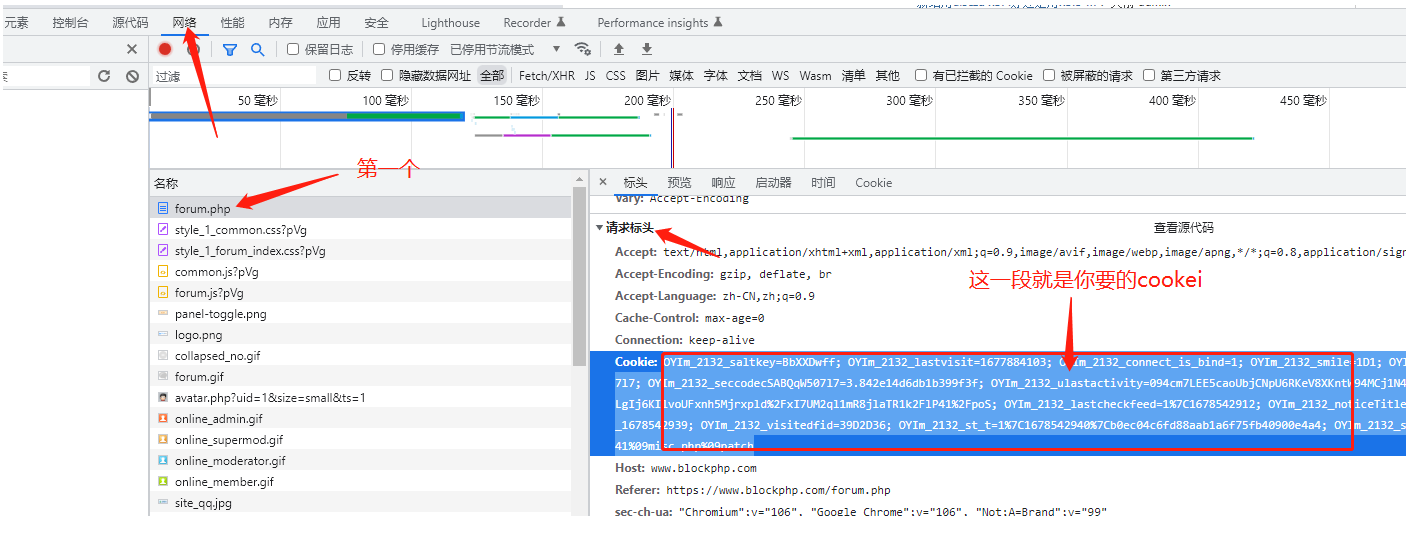Check the 停用缓存 checkbox
Image resolution: width=1408 pixels, height=542 pixels.
coord(379,49)
